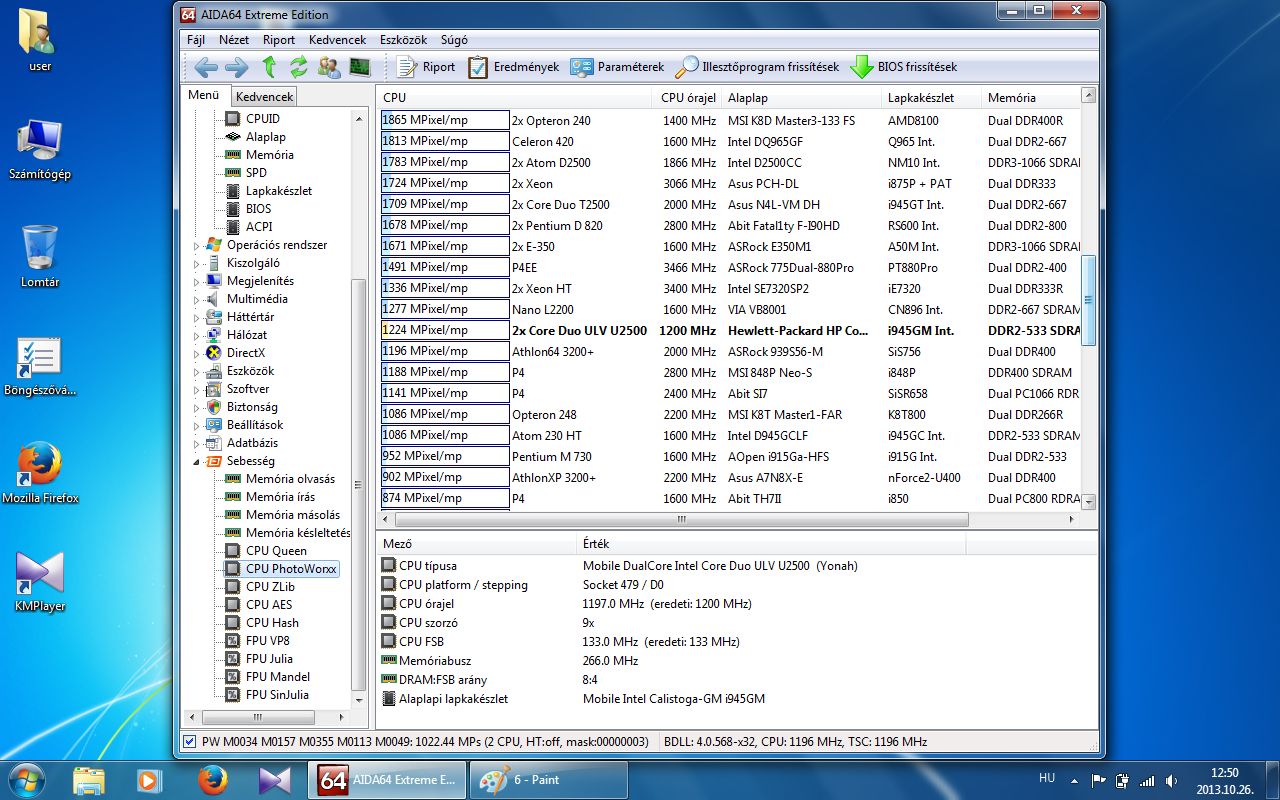Click the horizontal scrollbar of results list
This screenshot has width=1280, height=800.
click(x=681, y=520)
